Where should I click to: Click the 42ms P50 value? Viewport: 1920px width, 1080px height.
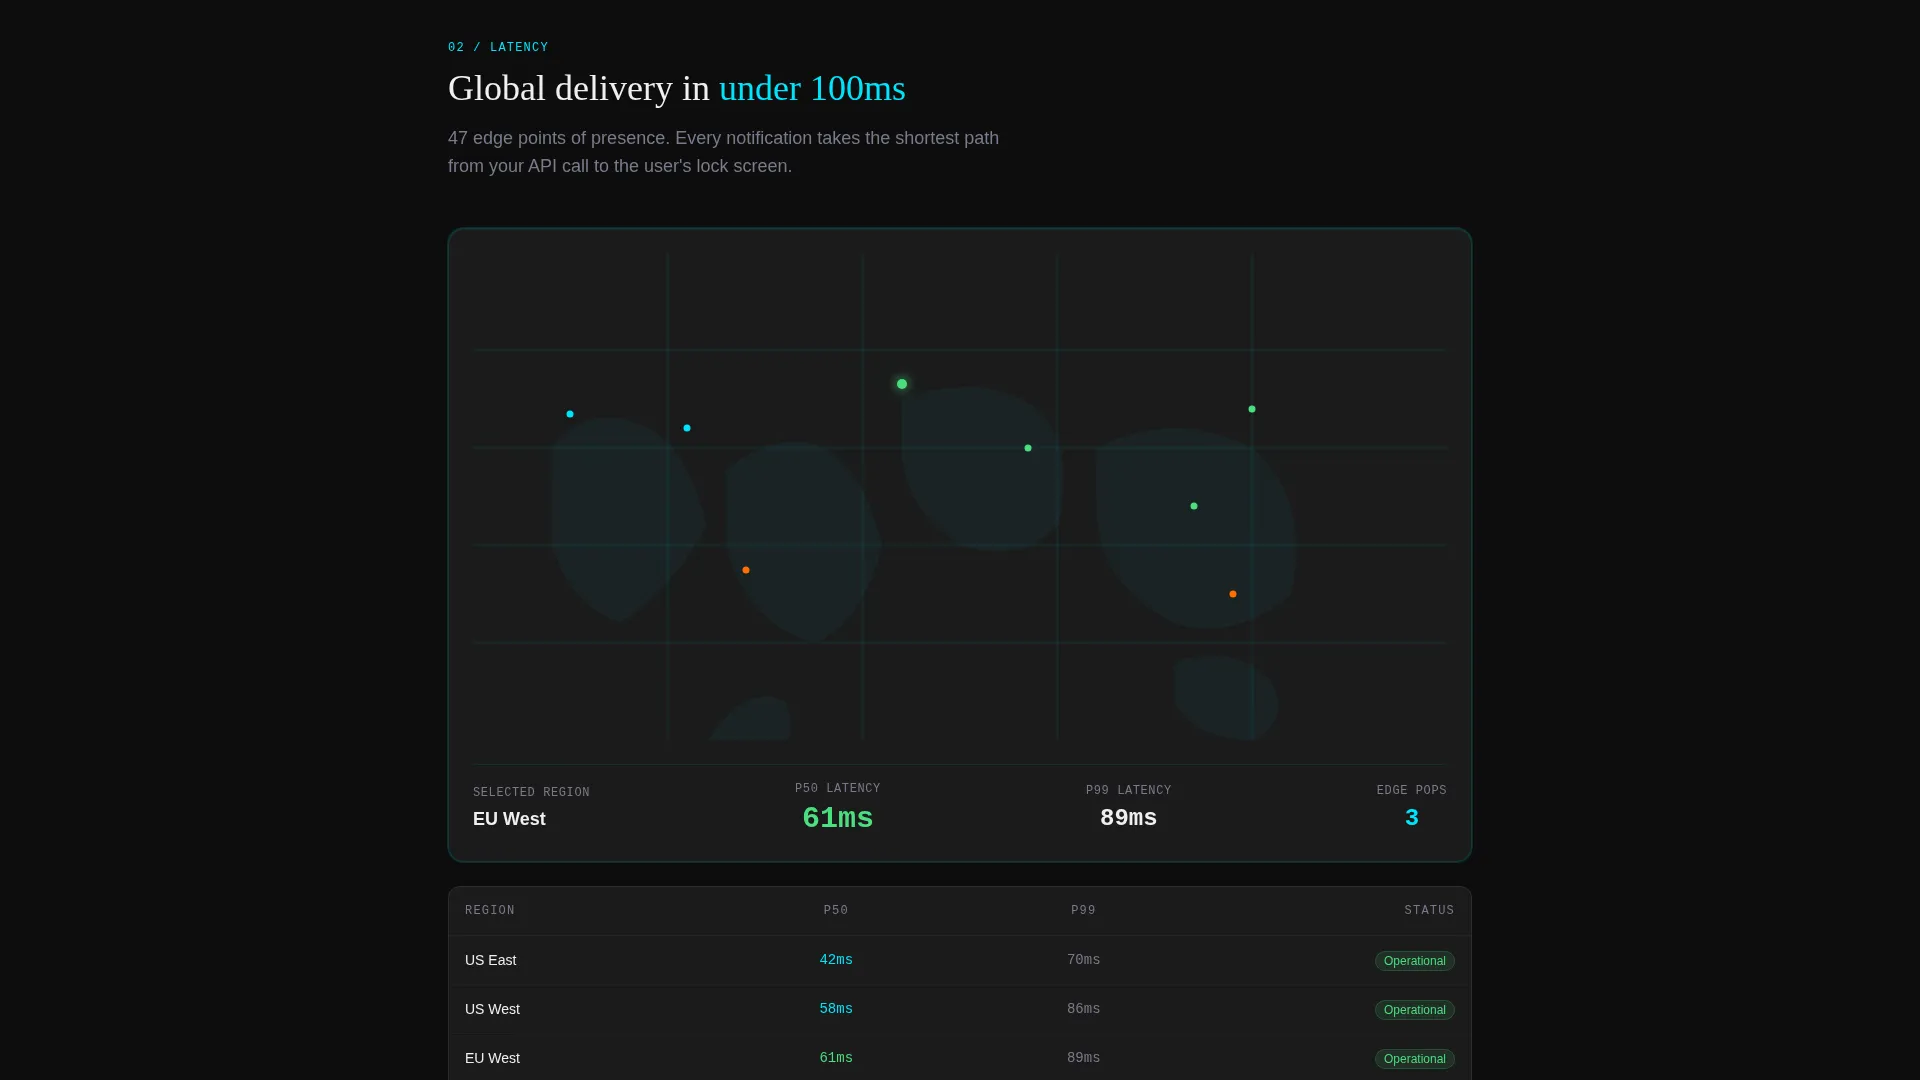tap(836, 960)
